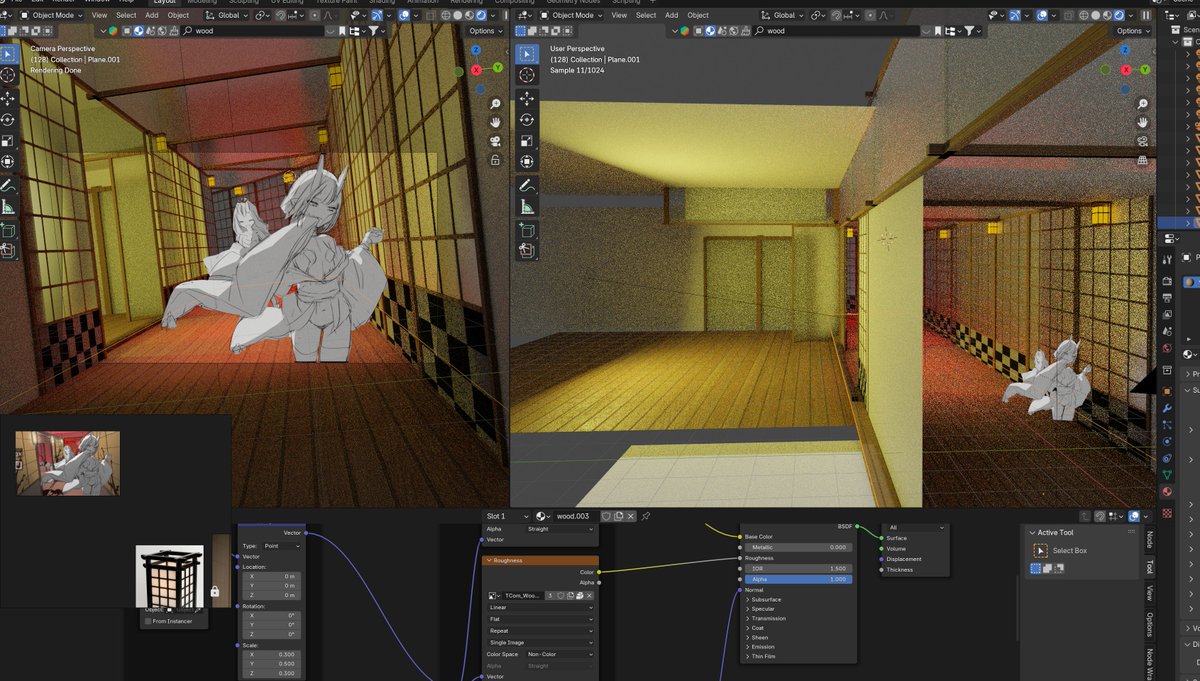
Task: Toggle X-ray in right viewport header
Action: [x=1069, y=15]
